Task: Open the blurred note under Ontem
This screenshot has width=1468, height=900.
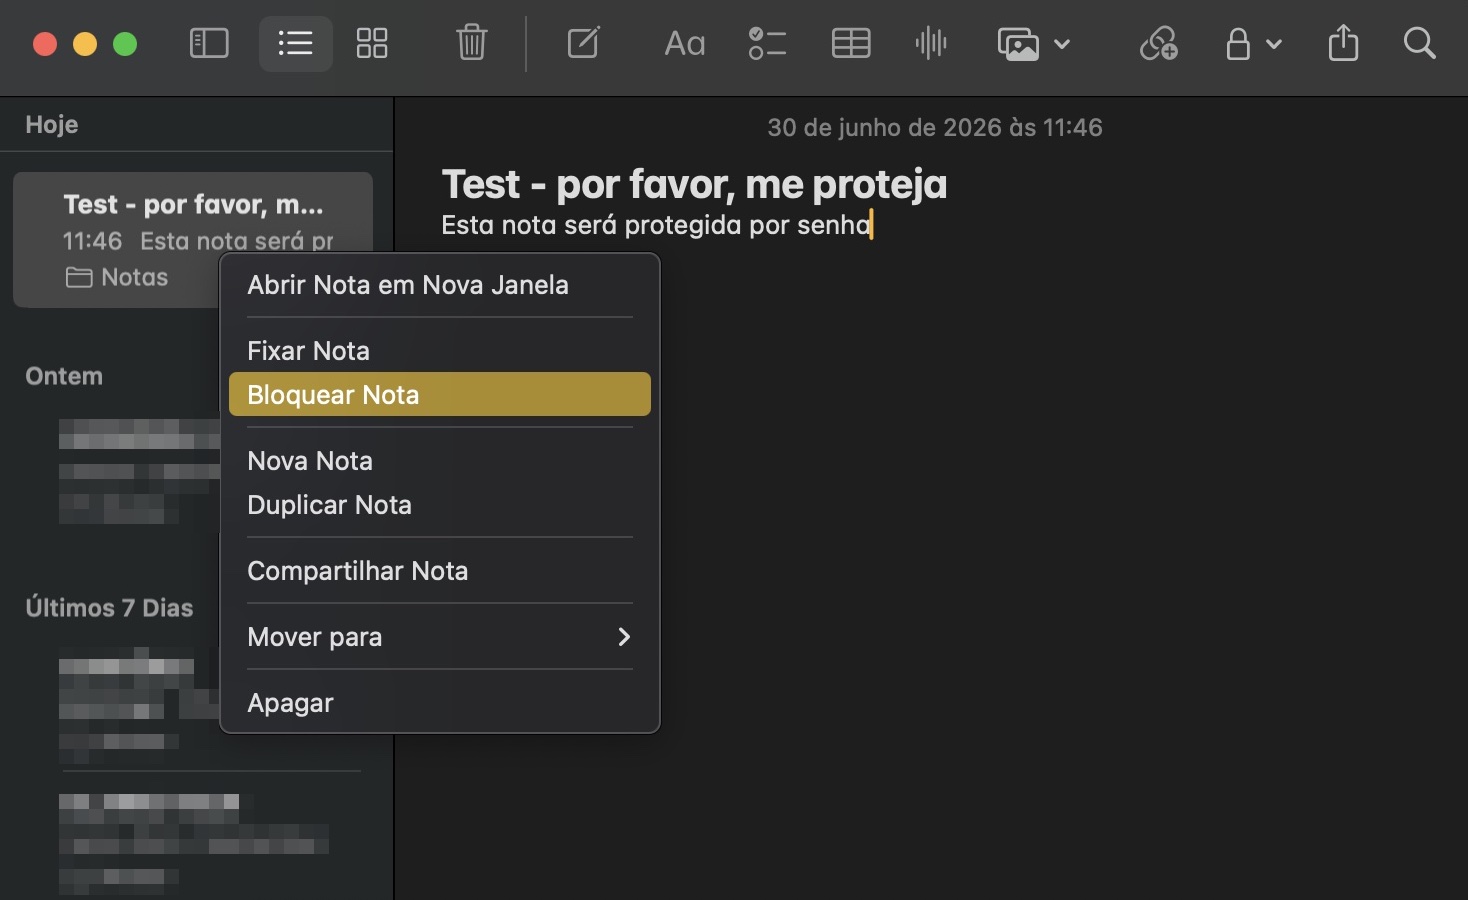Action: [x=138, y=471]
